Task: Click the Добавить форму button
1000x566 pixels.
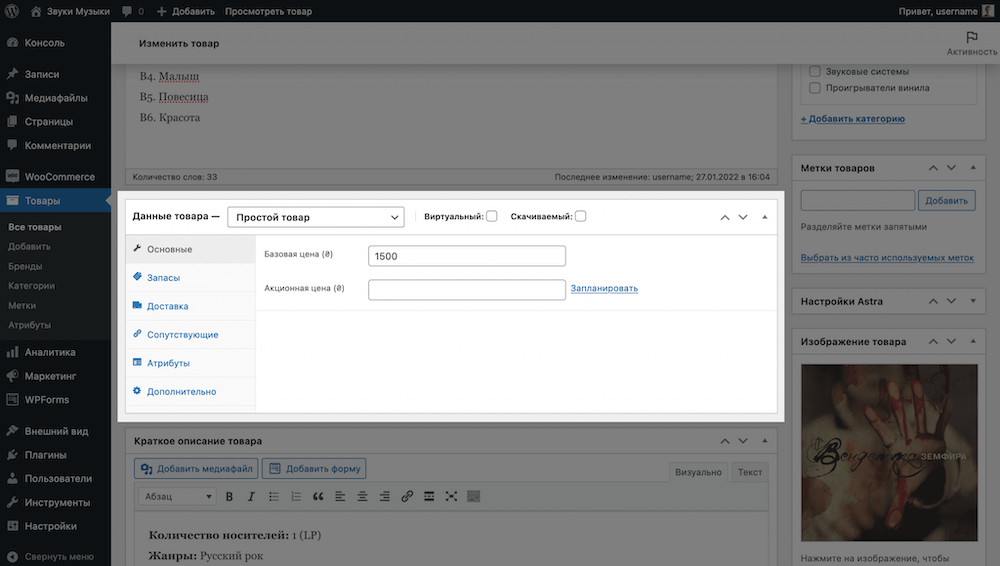Action: (314, 468)
